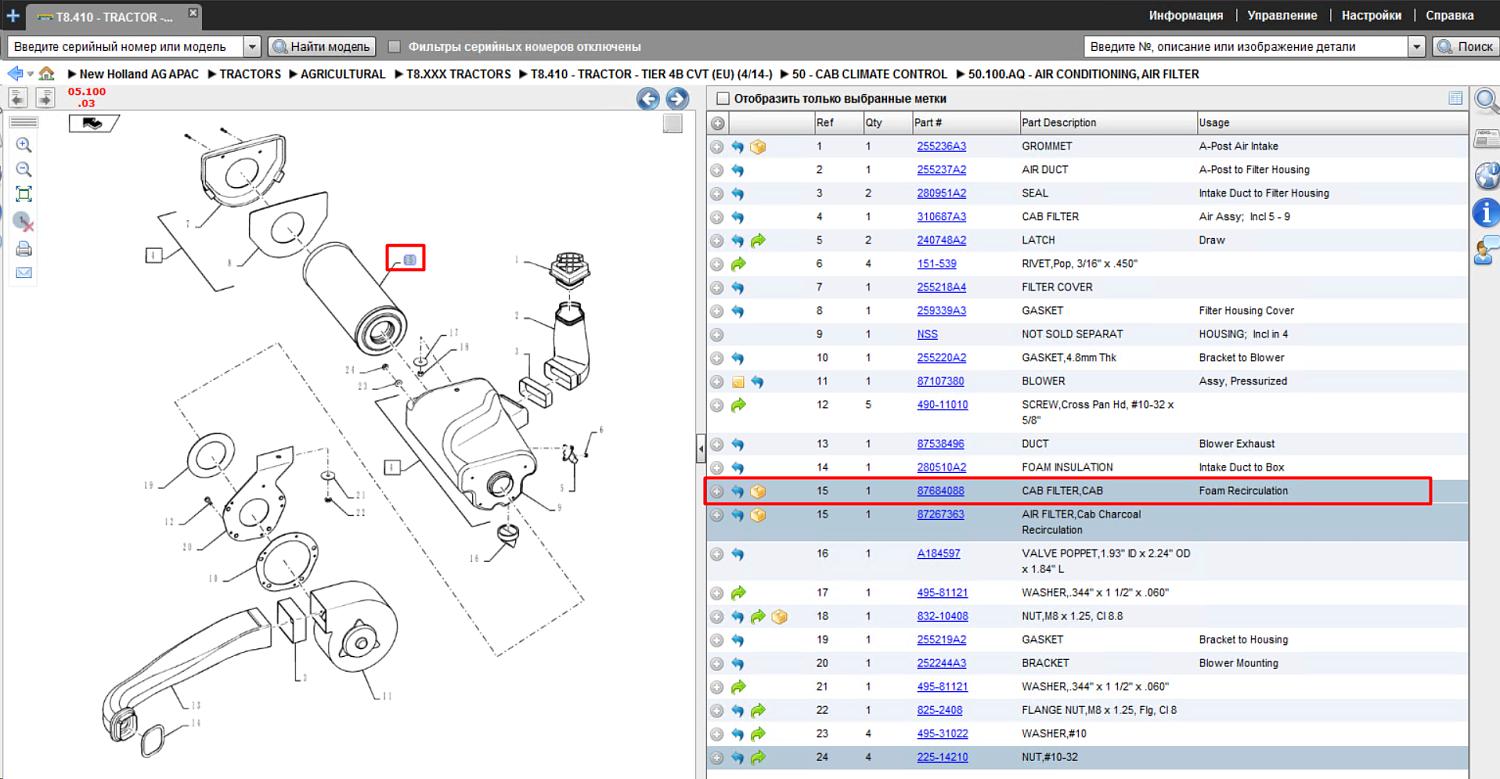Open part number 87267363 link

[940, 515]
